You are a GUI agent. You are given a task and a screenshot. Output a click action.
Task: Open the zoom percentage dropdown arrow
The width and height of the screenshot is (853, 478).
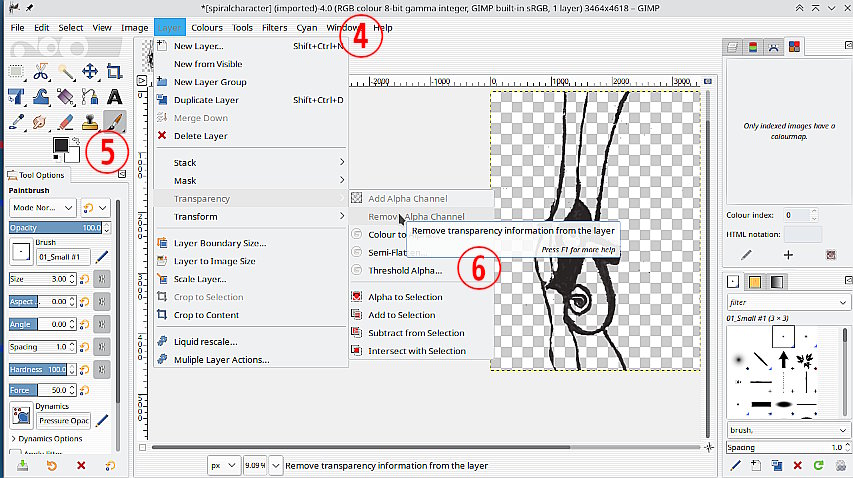pyautogui.click(x=276, y=465)
